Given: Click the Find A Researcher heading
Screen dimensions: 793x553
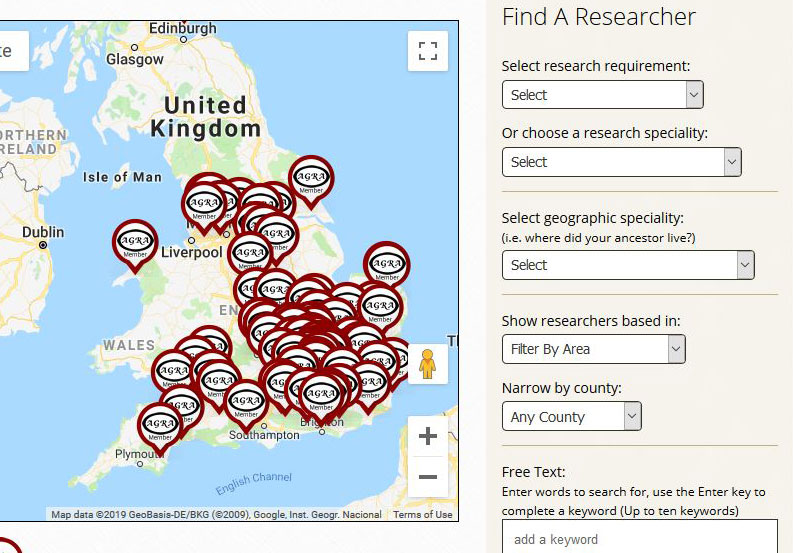Looking at the screenshot, I should click(599, 17).
